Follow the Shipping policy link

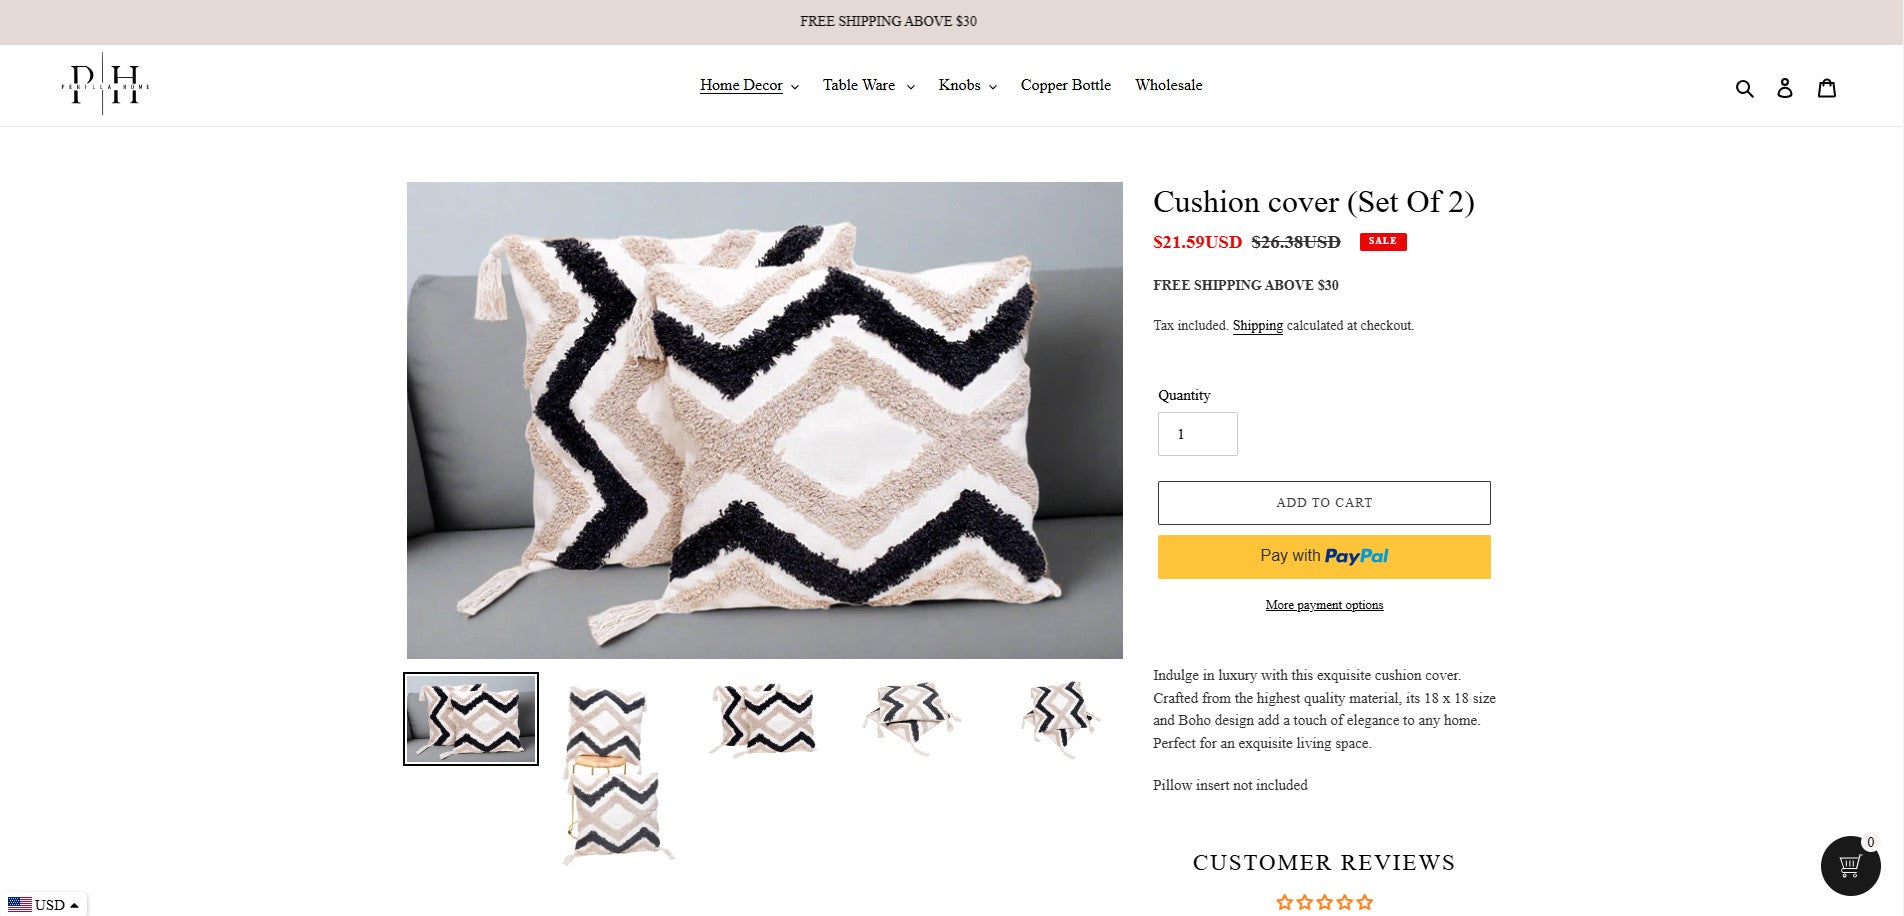click(1257, 326)
